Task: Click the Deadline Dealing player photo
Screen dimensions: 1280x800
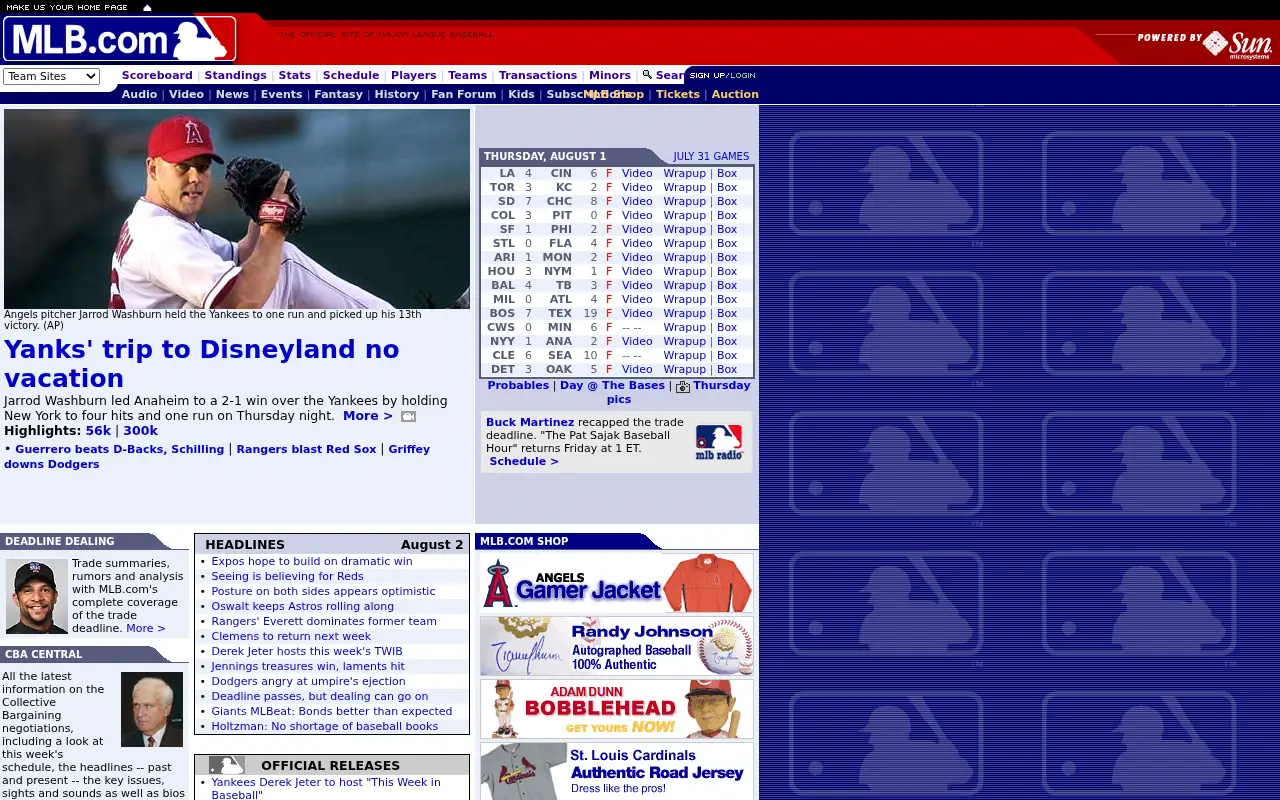Action: click(37, 596)
